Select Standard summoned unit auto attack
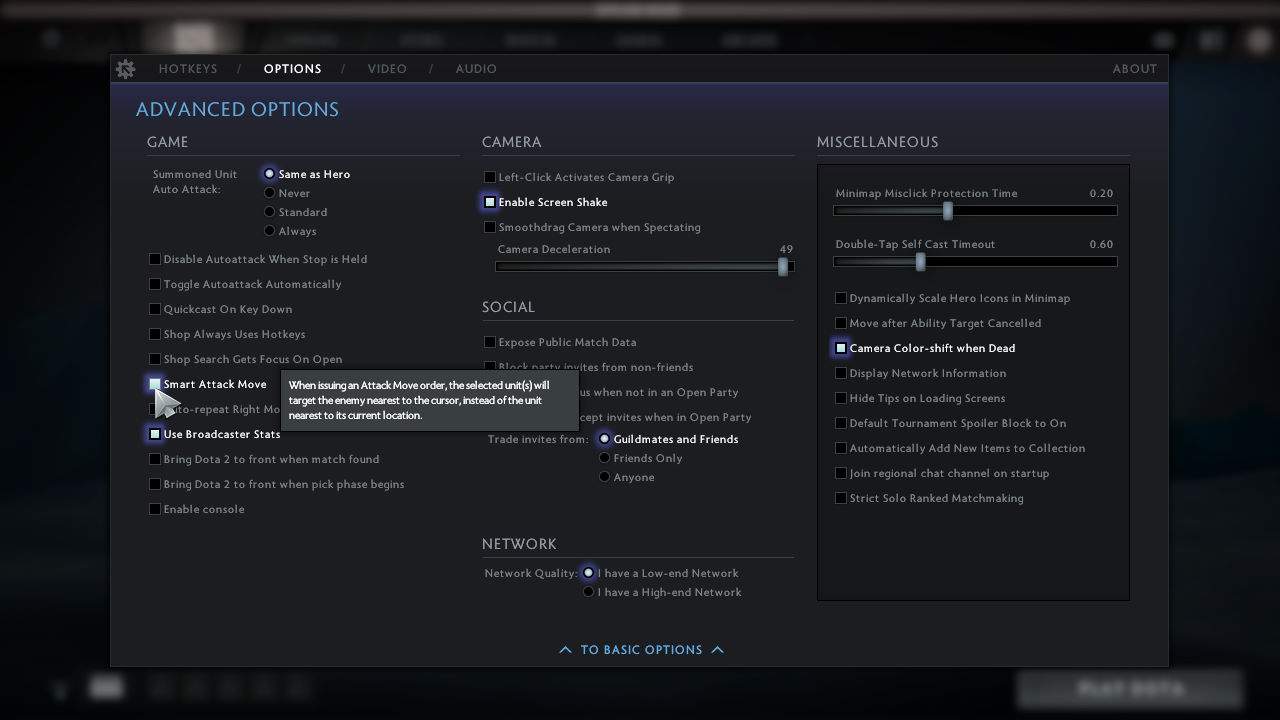 [x=269, y=212]
